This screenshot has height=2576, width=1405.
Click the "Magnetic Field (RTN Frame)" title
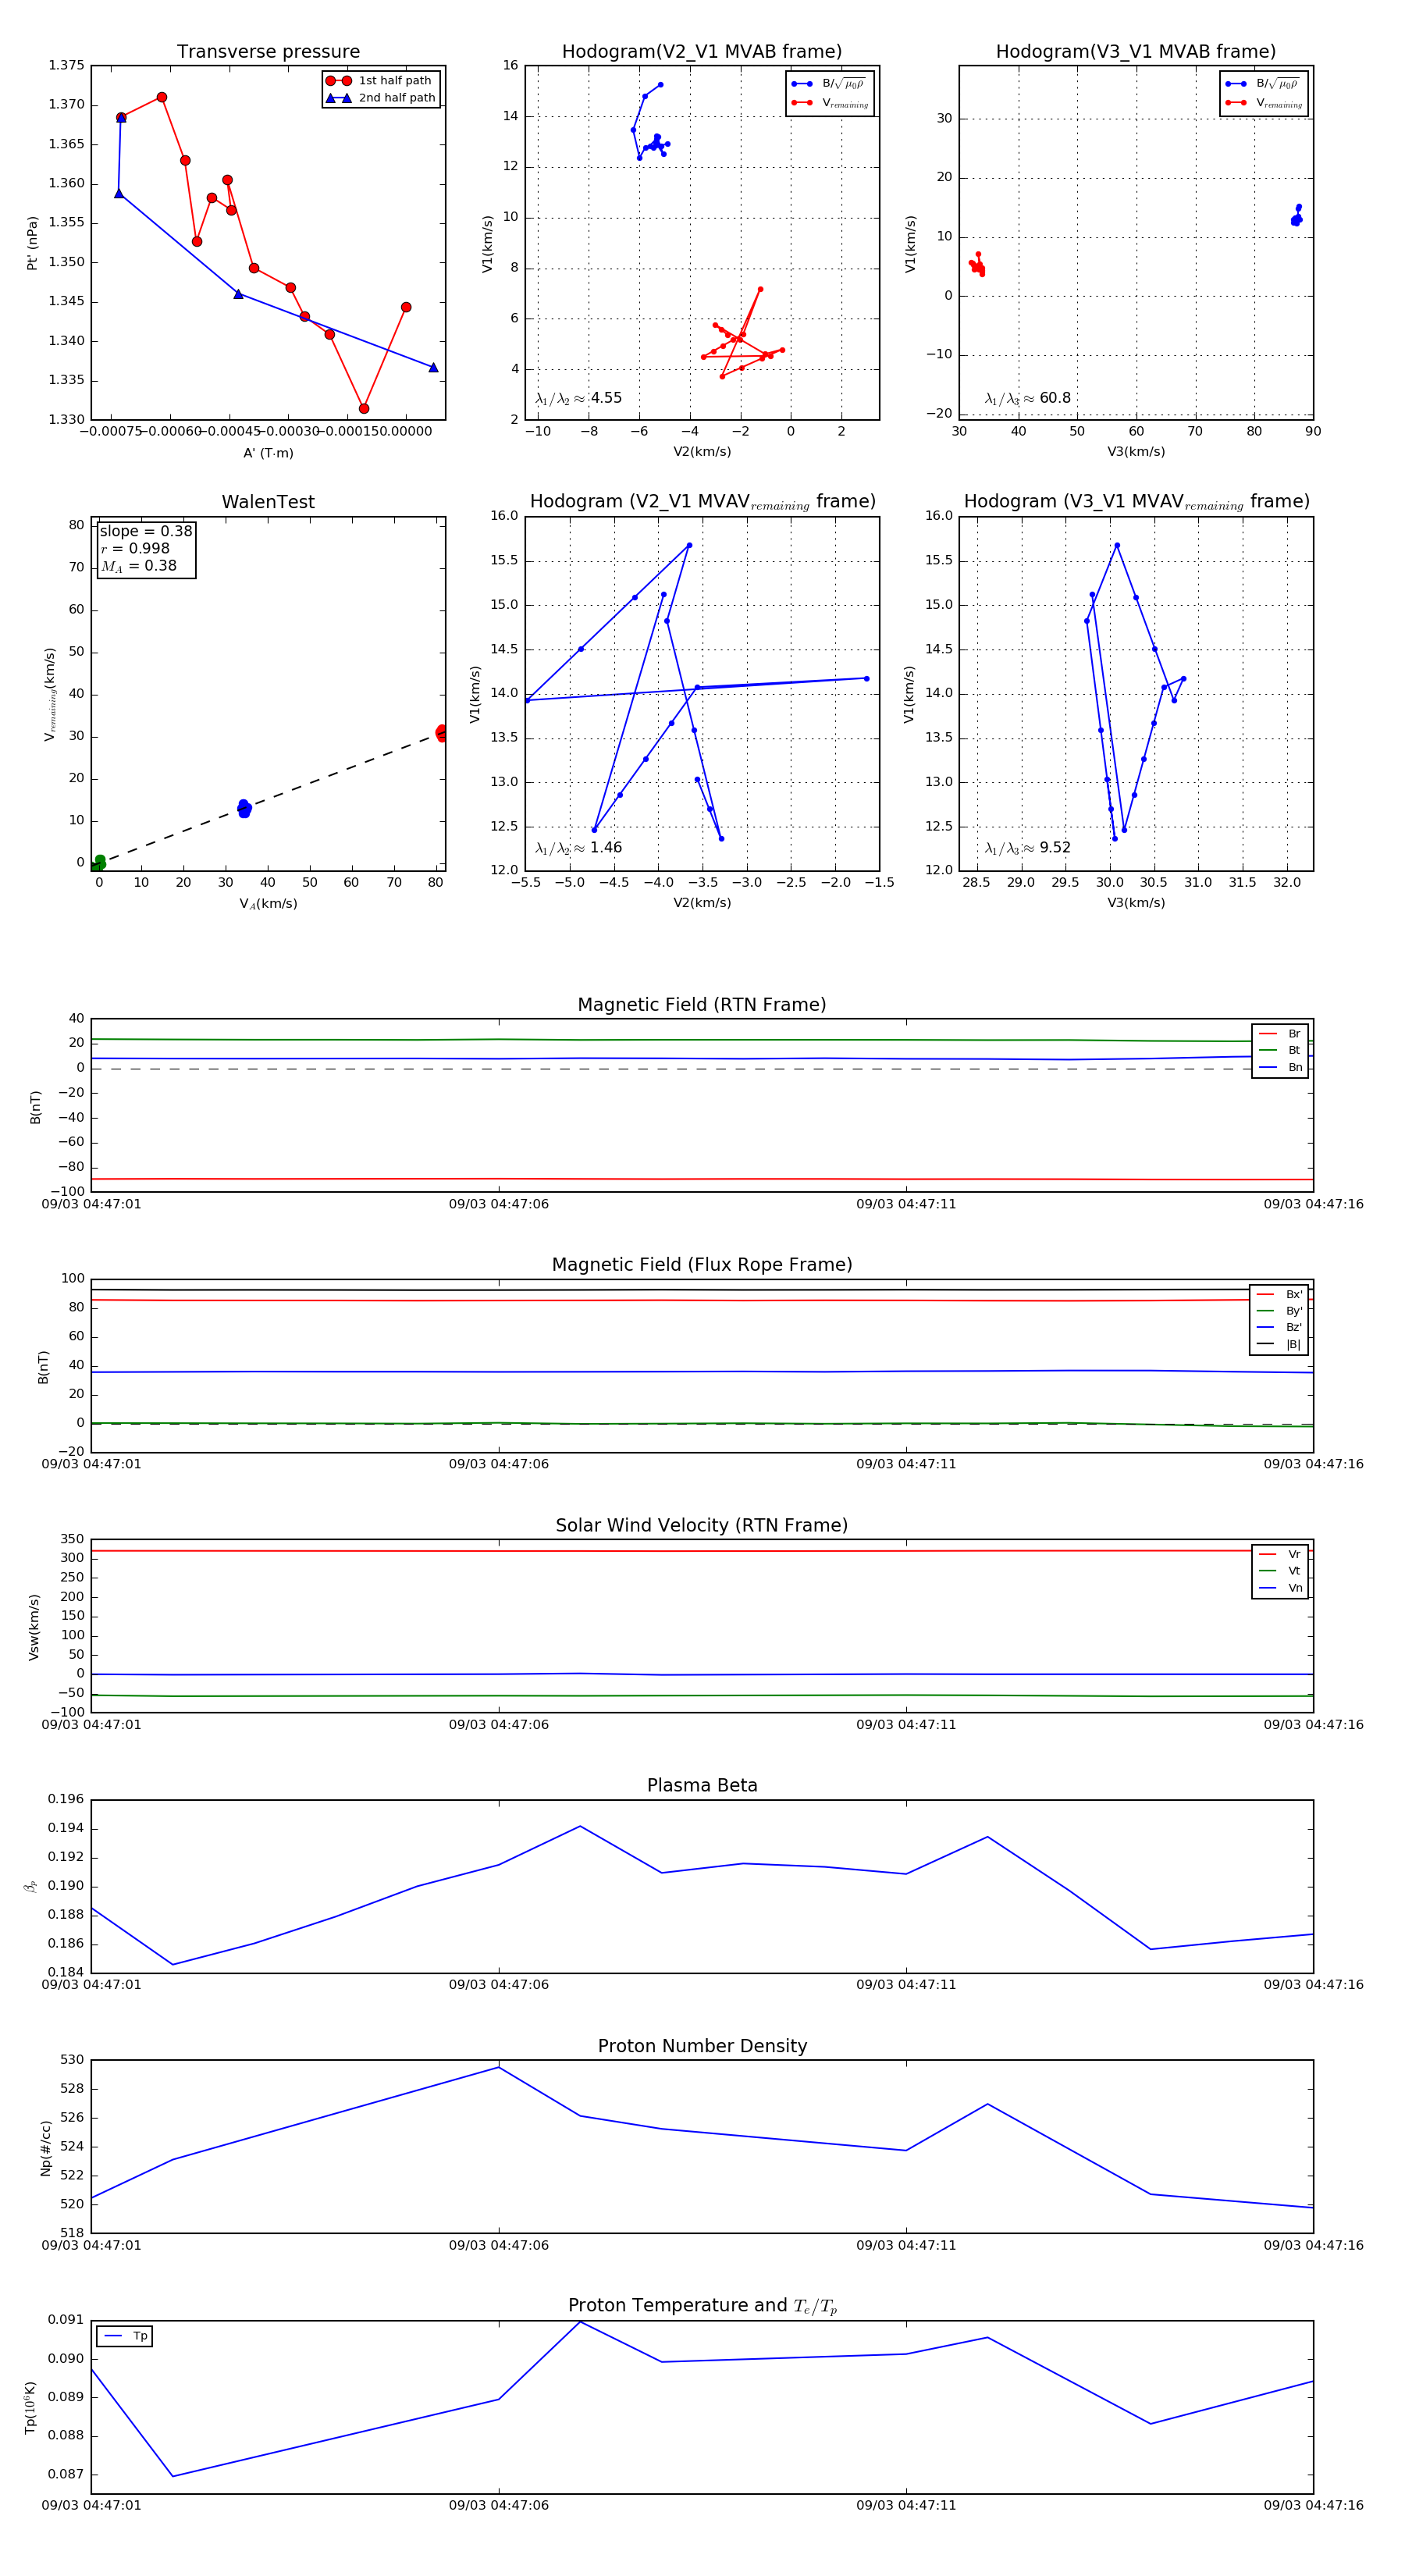point(702,1005)
